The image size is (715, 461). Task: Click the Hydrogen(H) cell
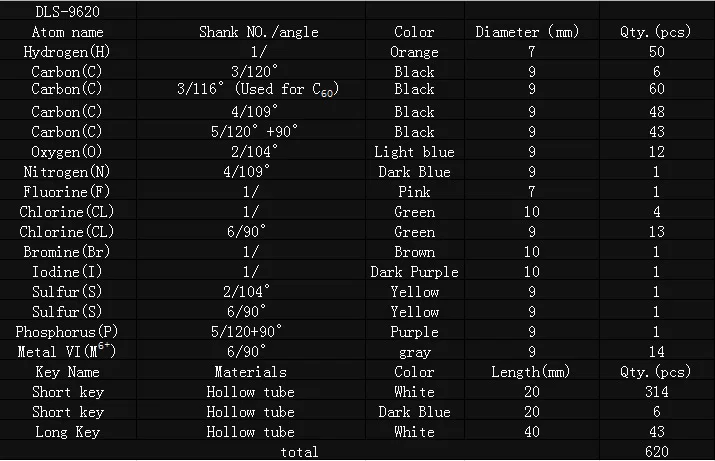(68, 52)
